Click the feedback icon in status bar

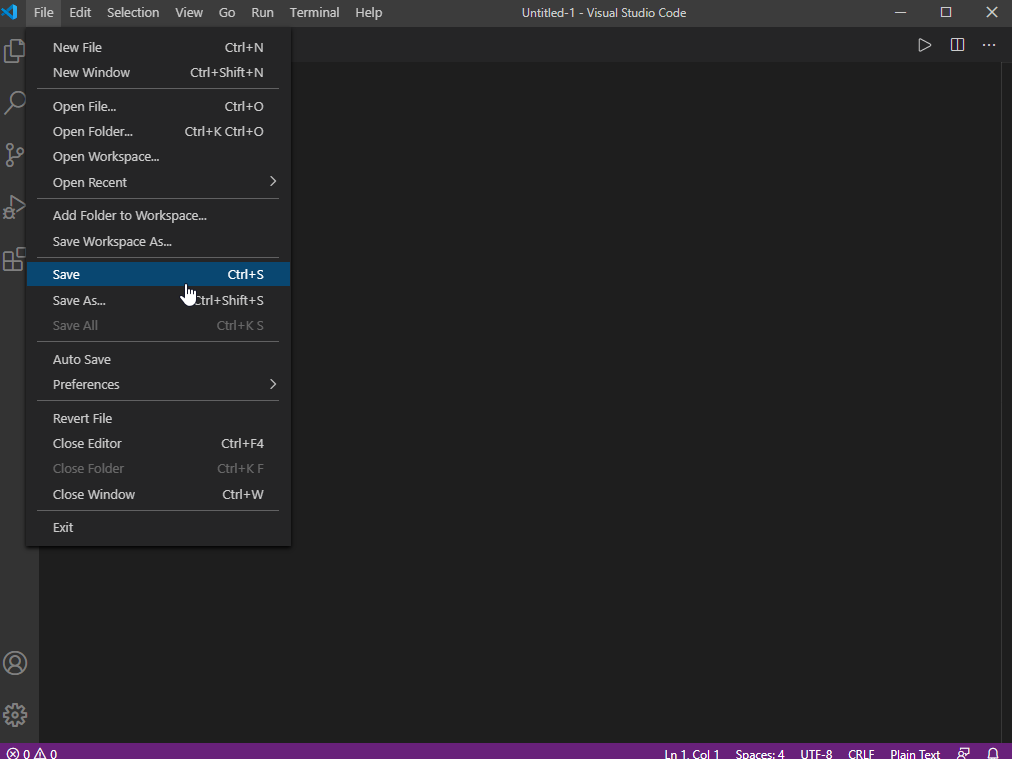[x=964, y=753]
